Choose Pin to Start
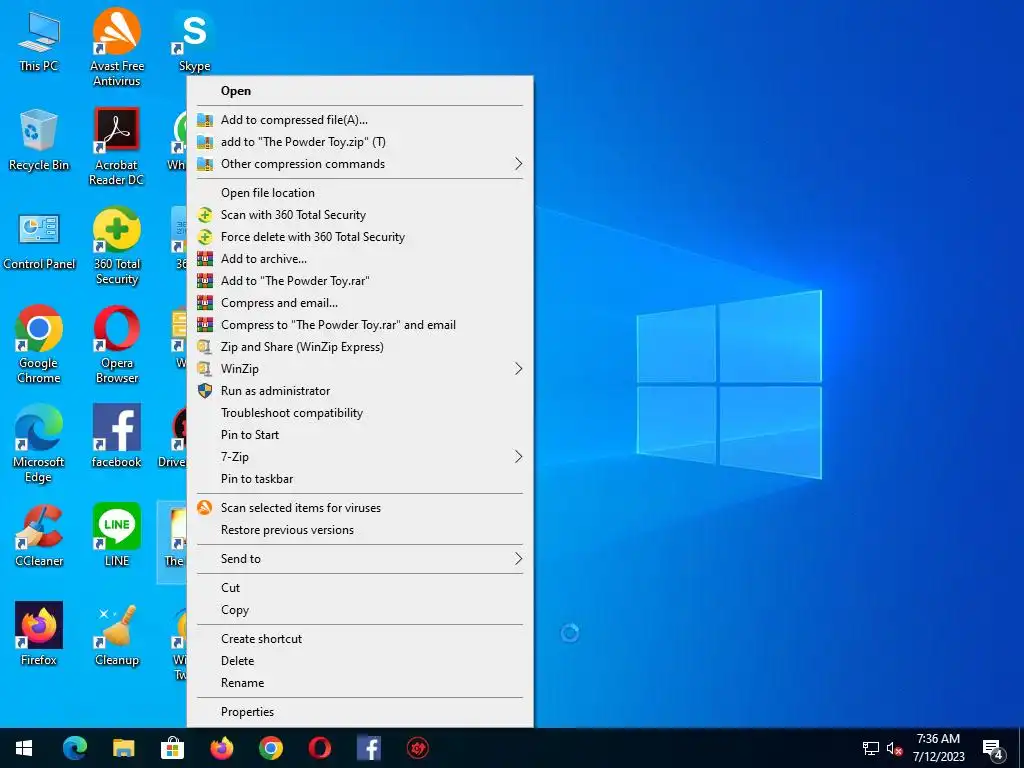Screen dimensions: 1024x768 click(360, 435)
